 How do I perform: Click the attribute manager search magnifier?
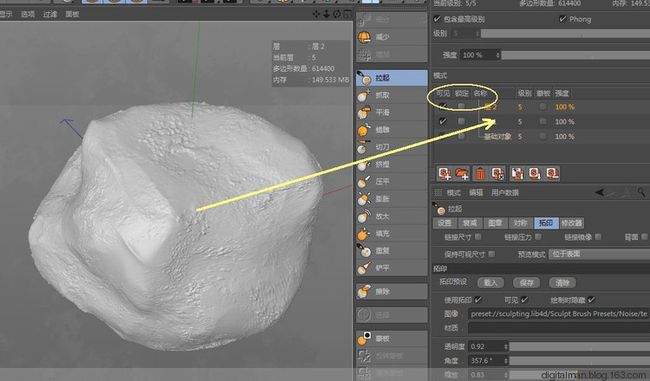642,192
